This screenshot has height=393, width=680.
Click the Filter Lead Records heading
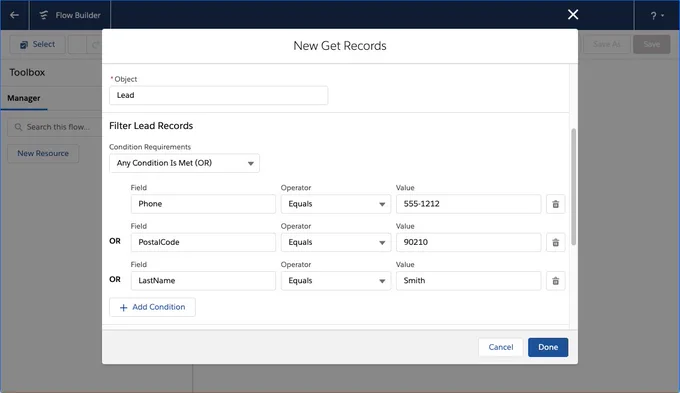click(151, 126)
